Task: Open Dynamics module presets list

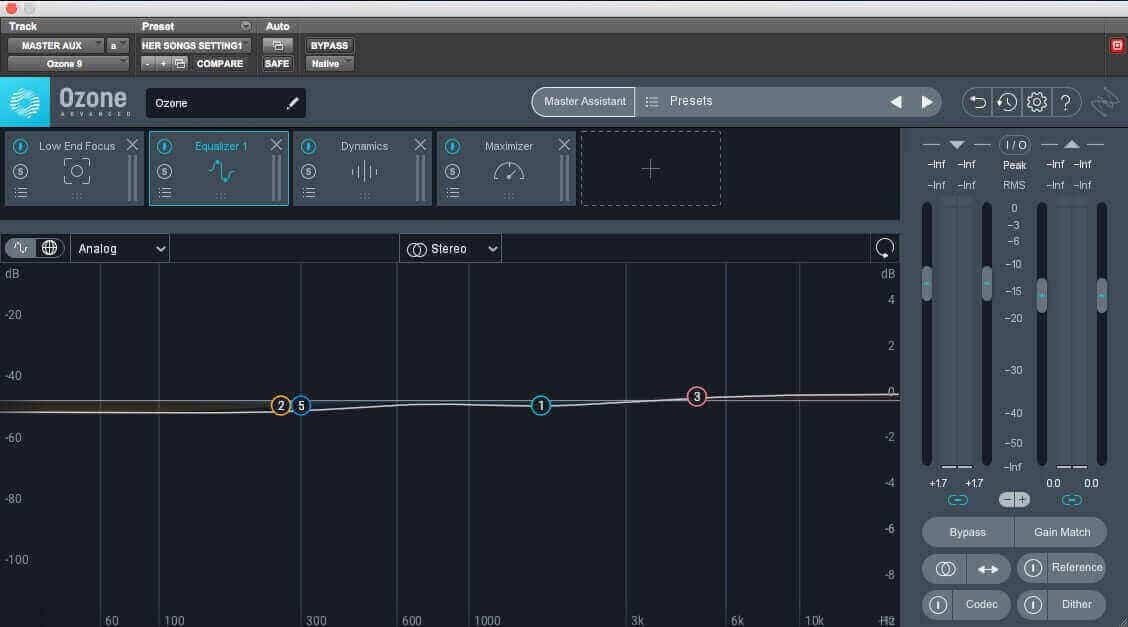Action: pos(309,193)
